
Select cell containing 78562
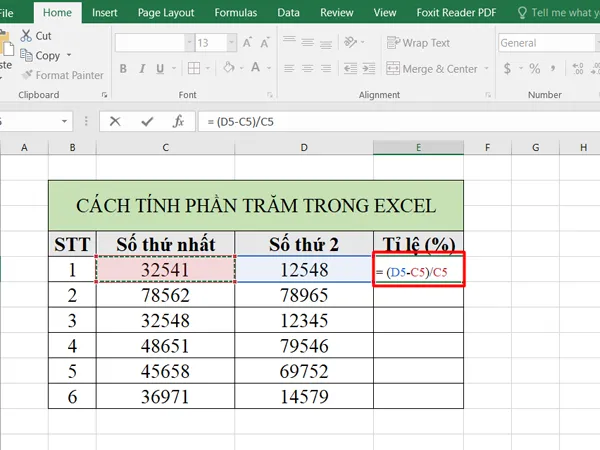point(164,296)
